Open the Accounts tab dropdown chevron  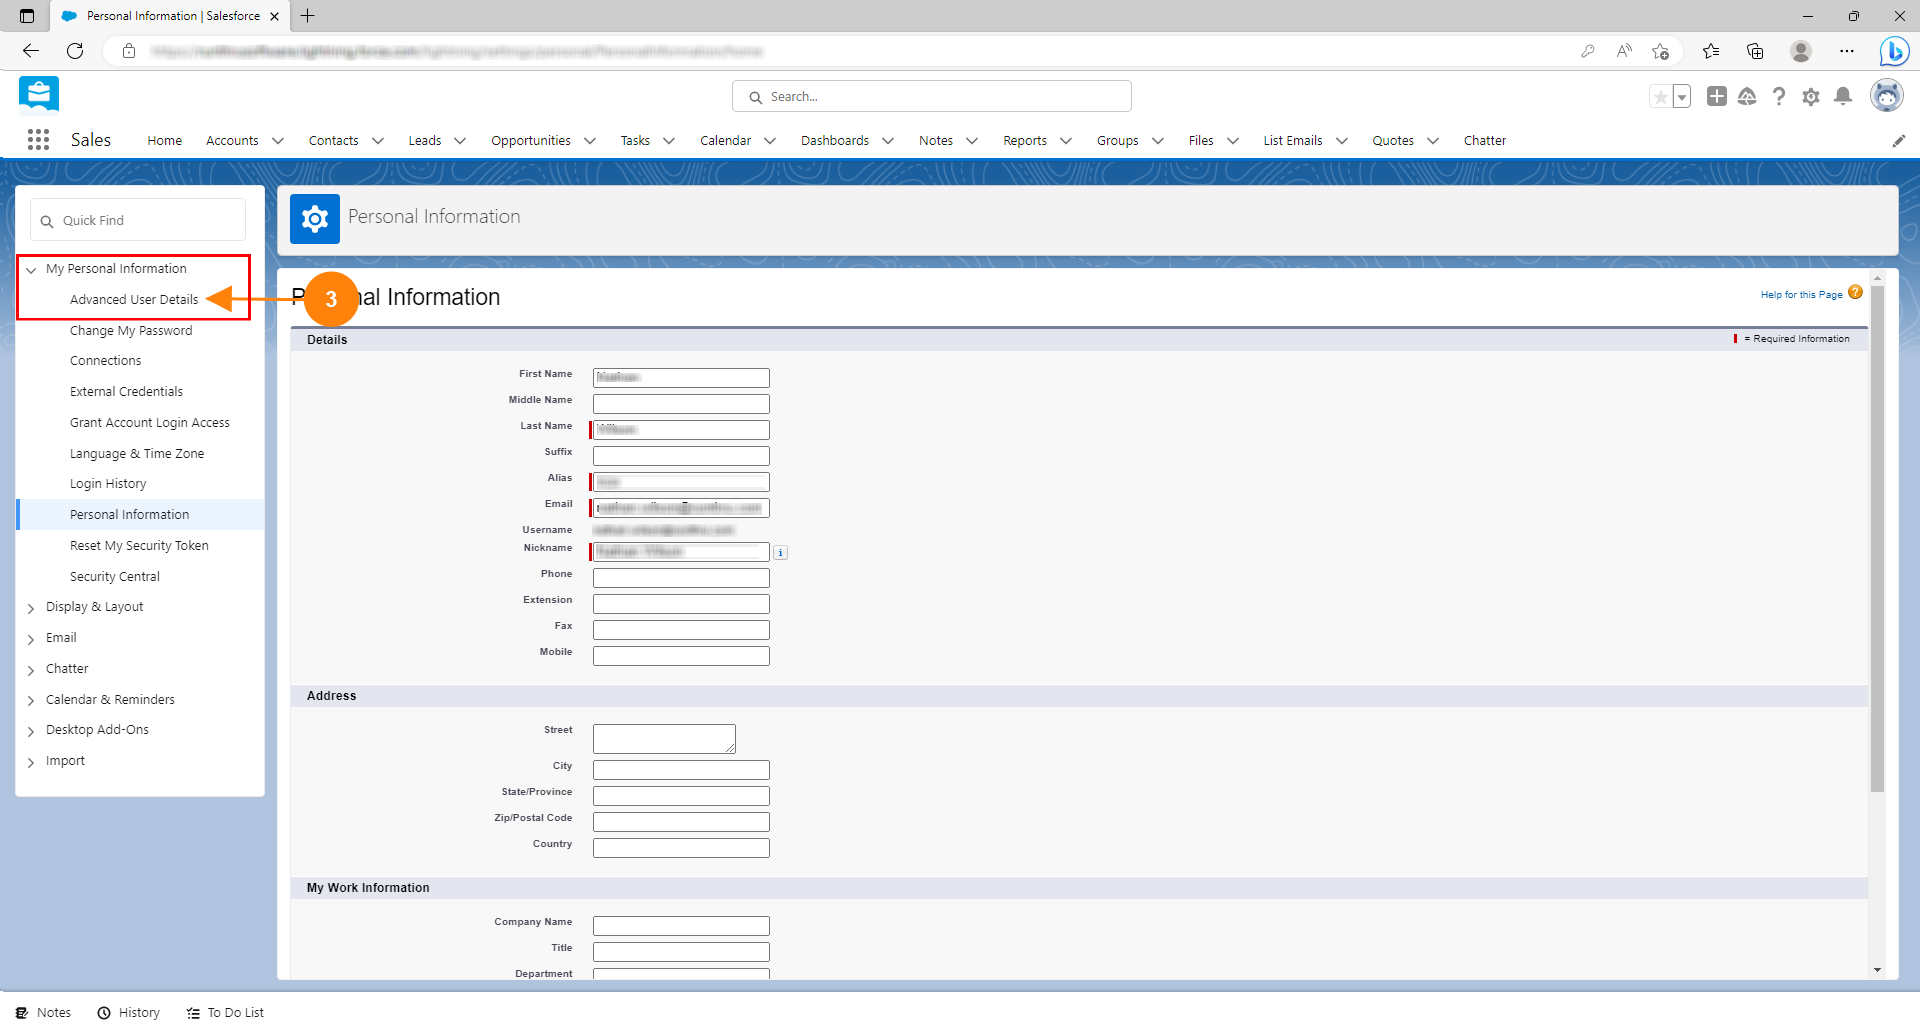tap(278, 141)
